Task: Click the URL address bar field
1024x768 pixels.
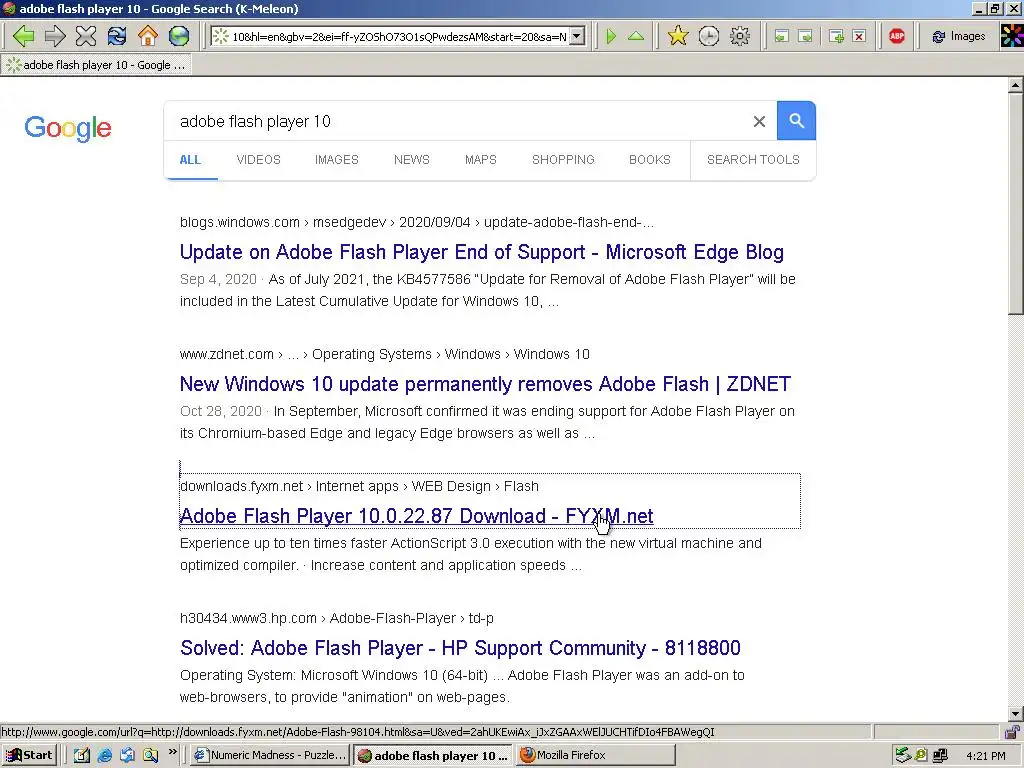Action: (x=398, y=36)
